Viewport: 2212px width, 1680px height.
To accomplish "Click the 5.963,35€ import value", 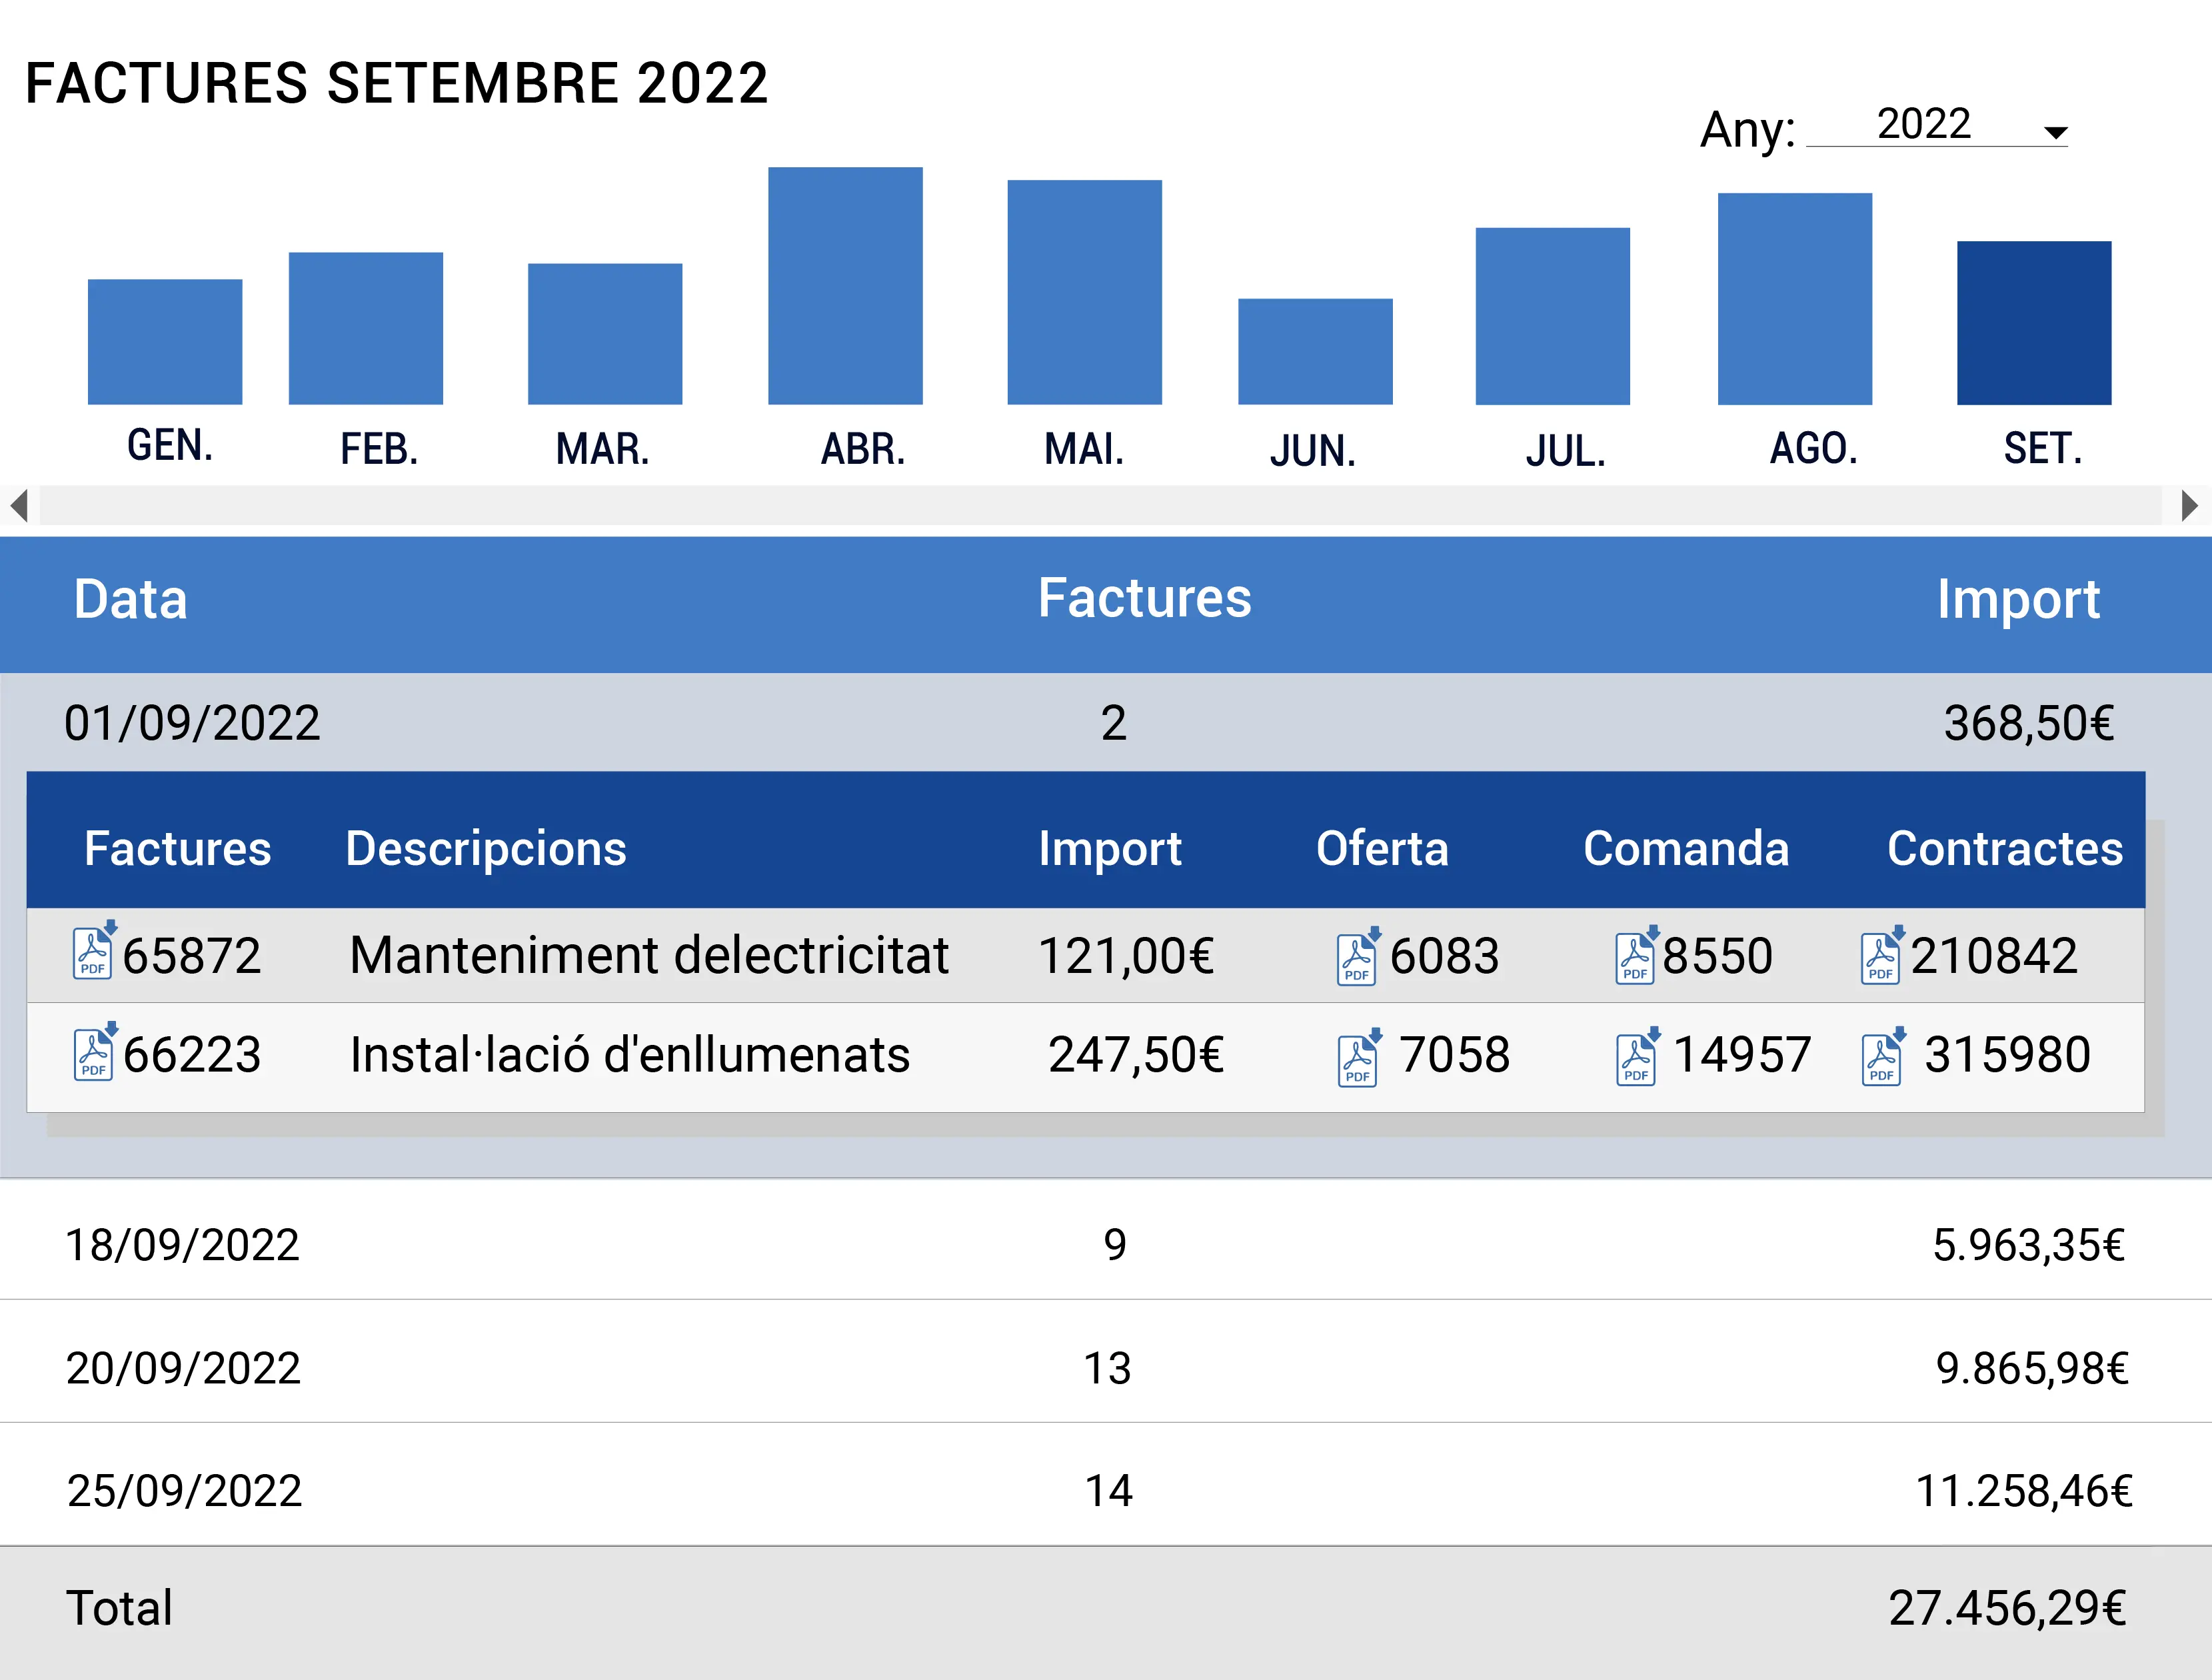I will [2028, 1245].
